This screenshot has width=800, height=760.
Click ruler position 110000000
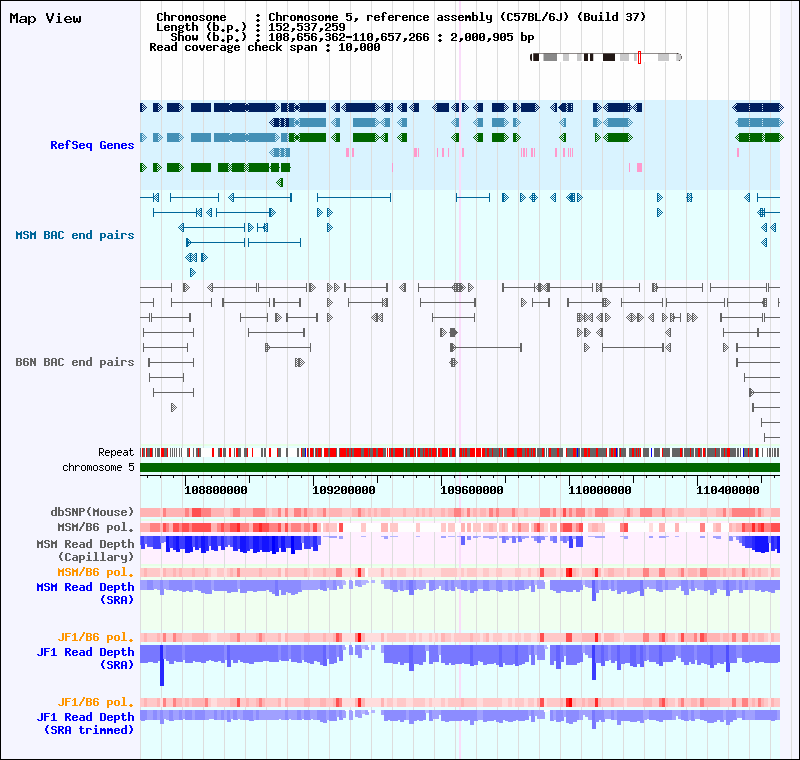pyautogui.click(x=600, y=490)
